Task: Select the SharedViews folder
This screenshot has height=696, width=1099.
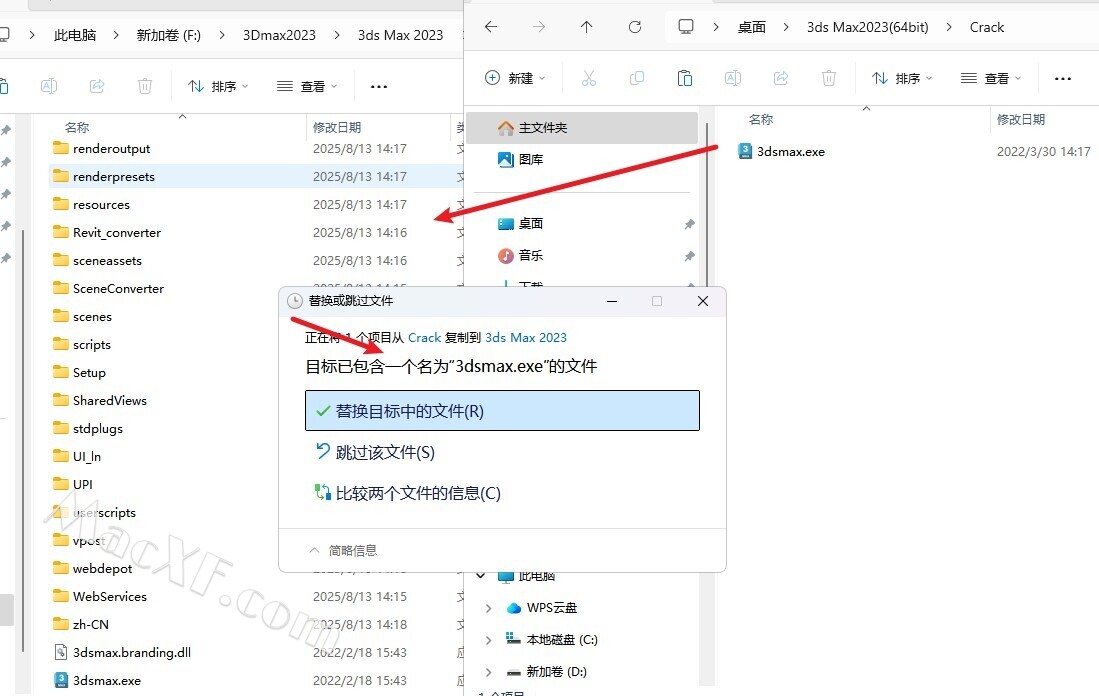Action: pyautogui.click(x=100, y=400)
